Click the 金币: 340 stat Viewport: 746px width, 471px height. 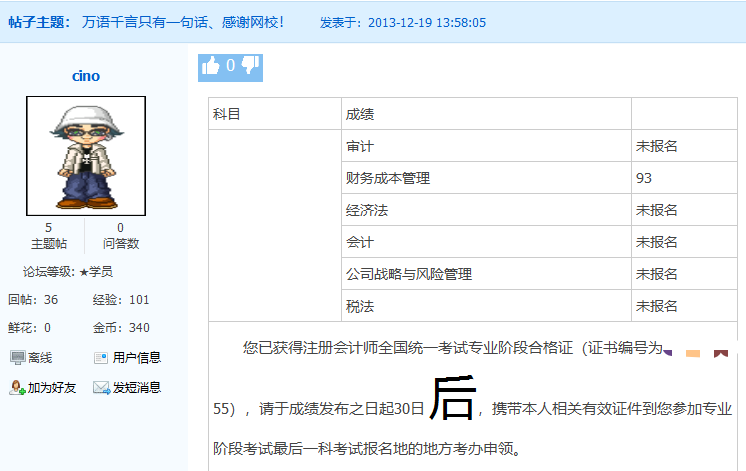(121, 328)
